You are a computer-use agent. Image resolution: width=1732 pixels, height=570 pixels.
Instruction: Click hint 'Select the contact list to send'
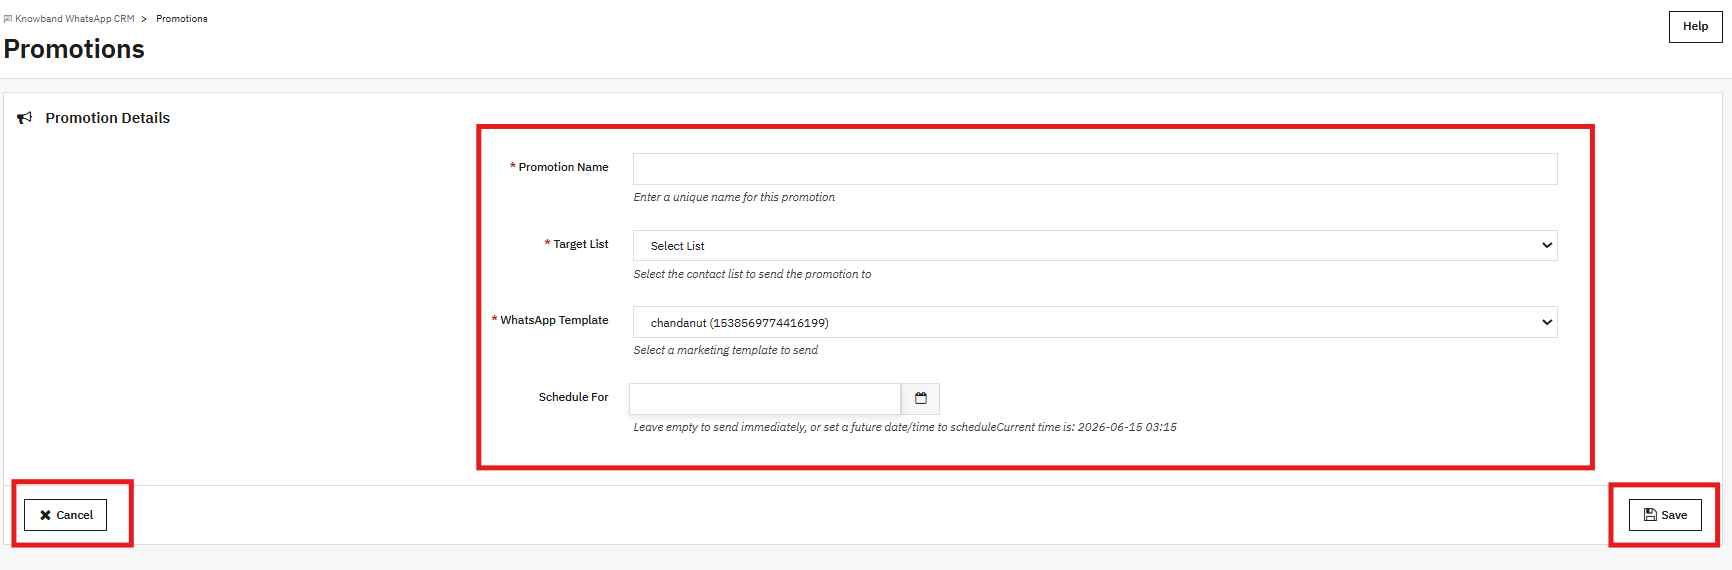tap(752, 274)
